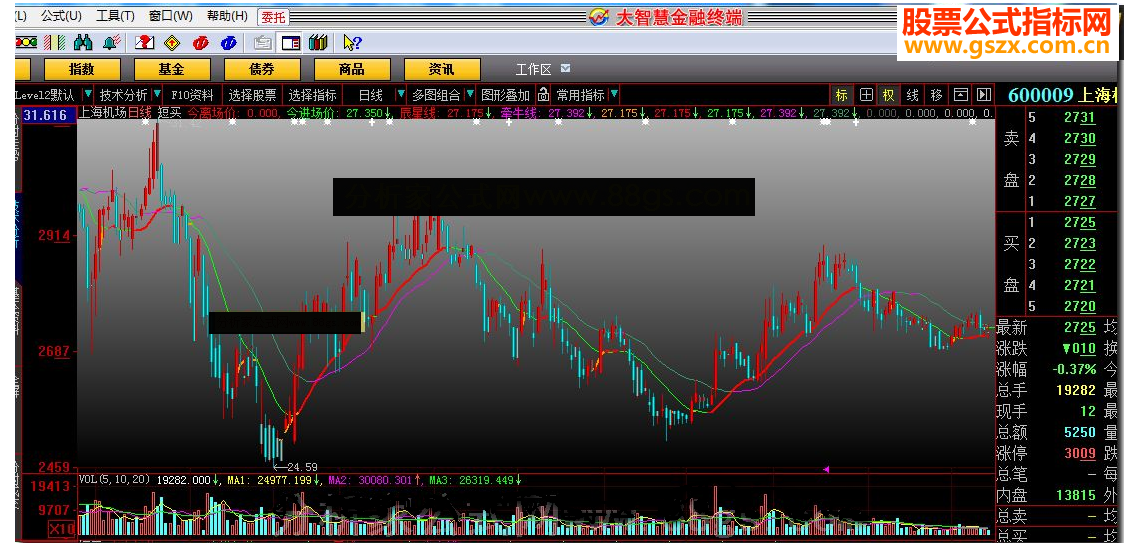Open the 日线 period dropdown arrow

pos(400,94)
